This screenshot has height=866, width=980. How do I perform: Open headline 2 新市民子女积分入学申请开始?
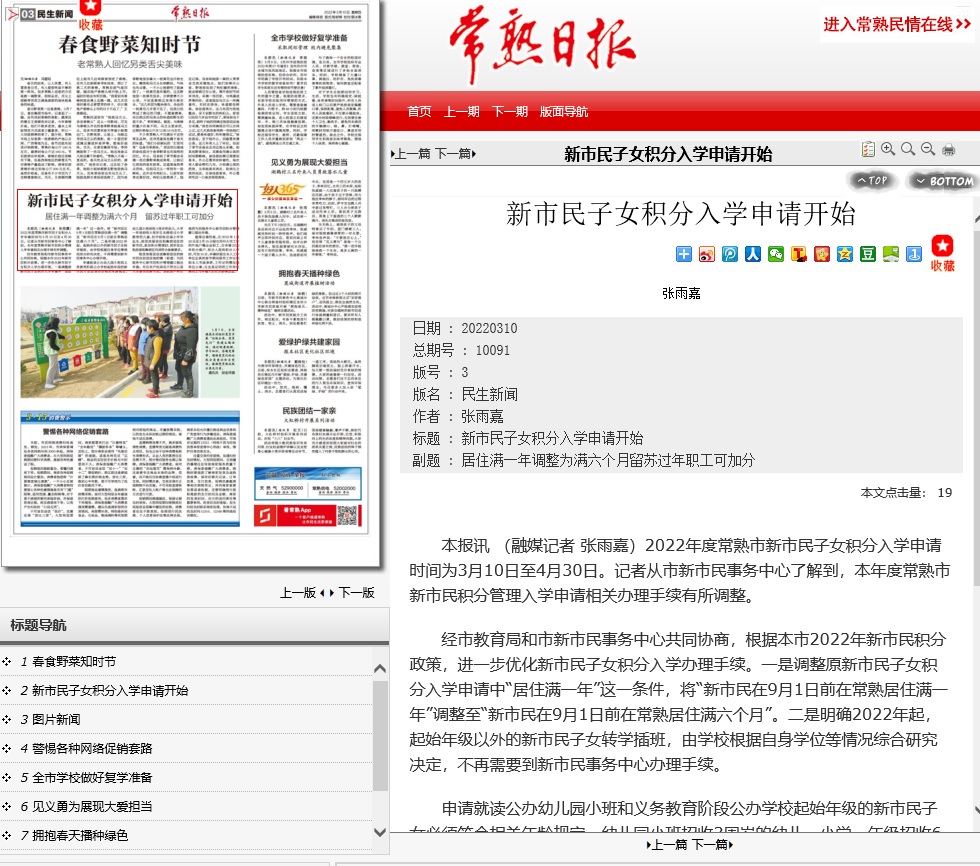pos(110,690)
